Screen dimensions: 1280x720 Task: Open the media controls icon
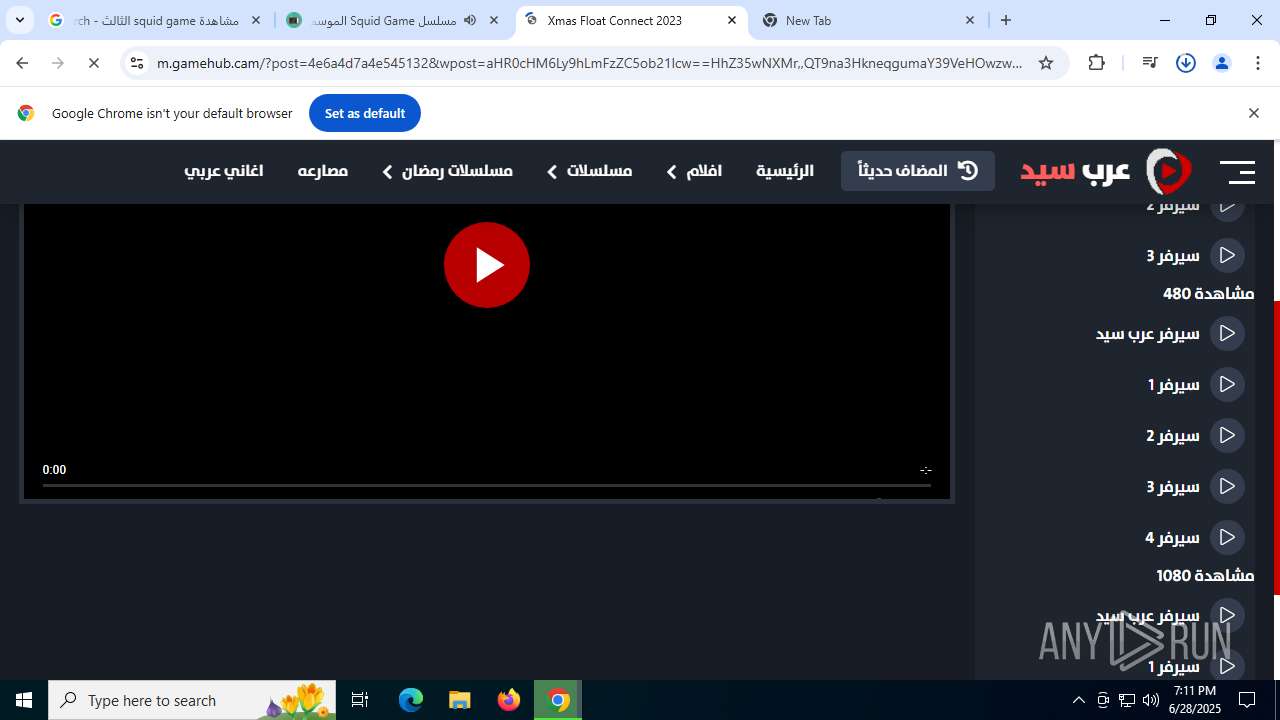[x=1150, y=63]
